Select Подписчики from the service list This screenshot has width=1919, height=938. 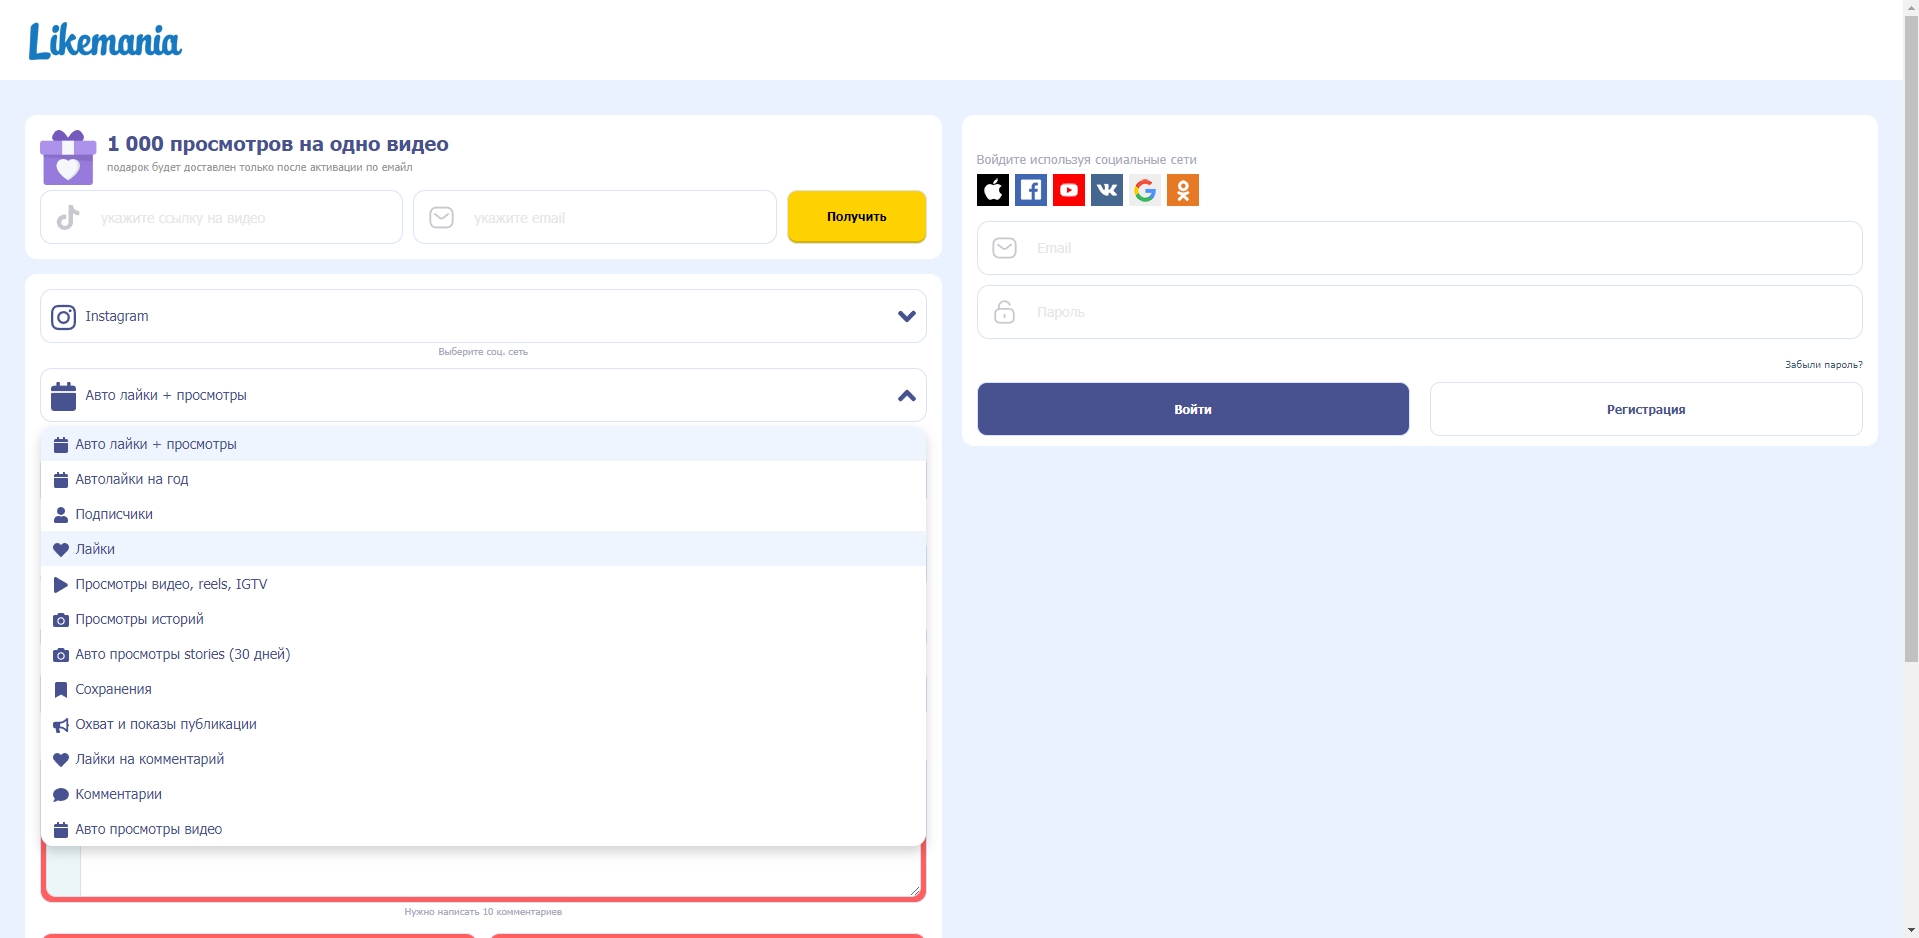(x=483, y=514)
